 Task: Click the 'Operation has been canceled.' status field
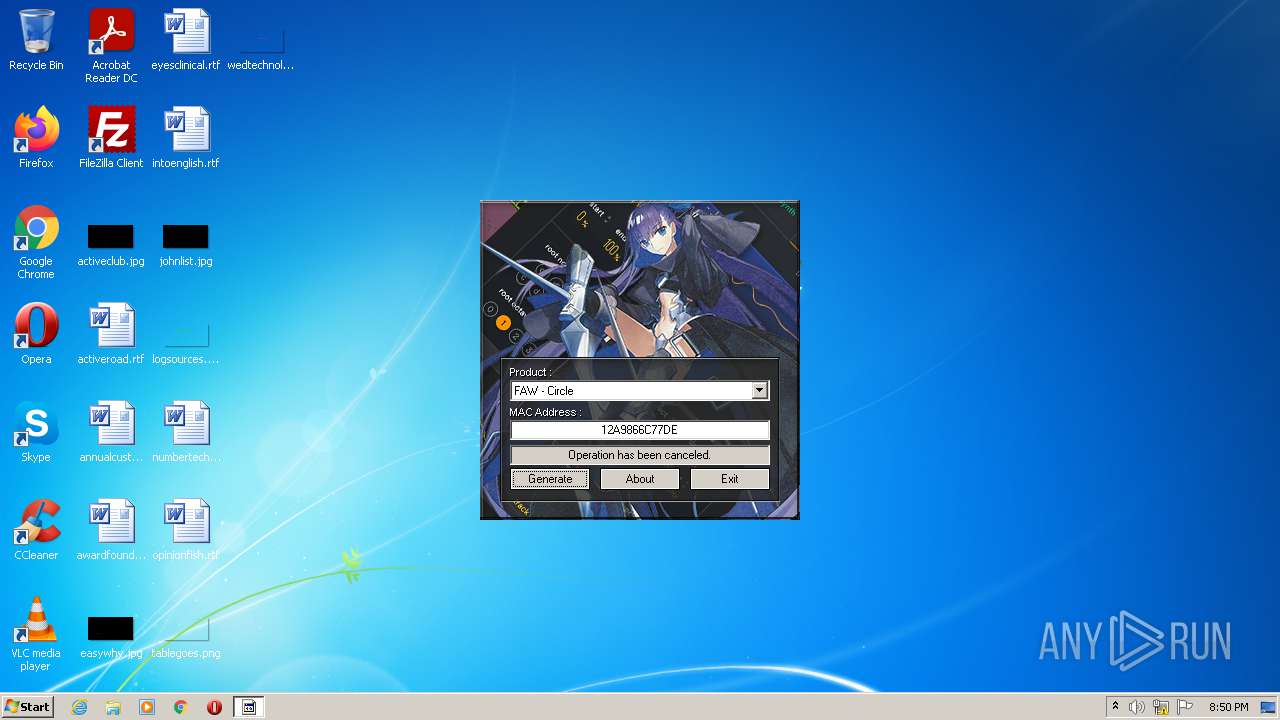(x=640, y=455)
